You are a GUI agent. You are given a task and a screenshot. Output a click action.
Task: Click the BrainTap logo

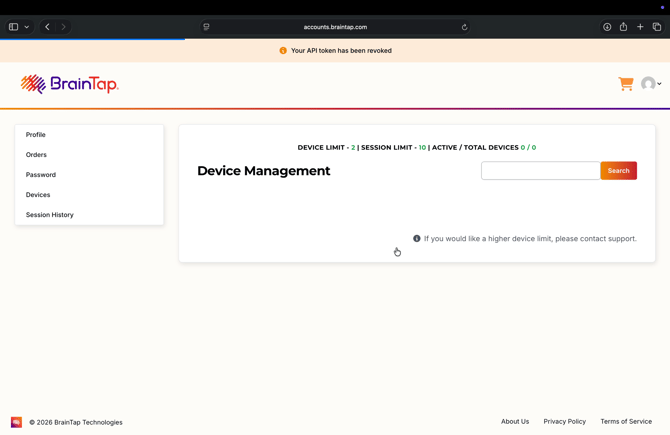coord(70,84)
